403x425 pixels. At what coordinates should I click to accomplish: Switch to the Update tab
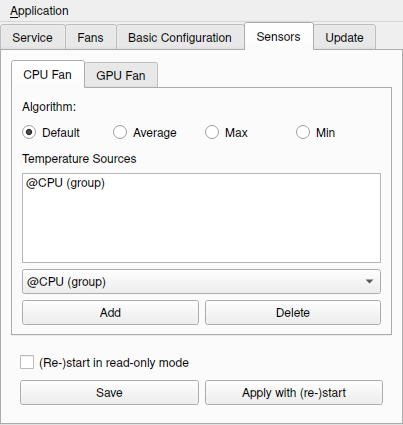(344, 37)
